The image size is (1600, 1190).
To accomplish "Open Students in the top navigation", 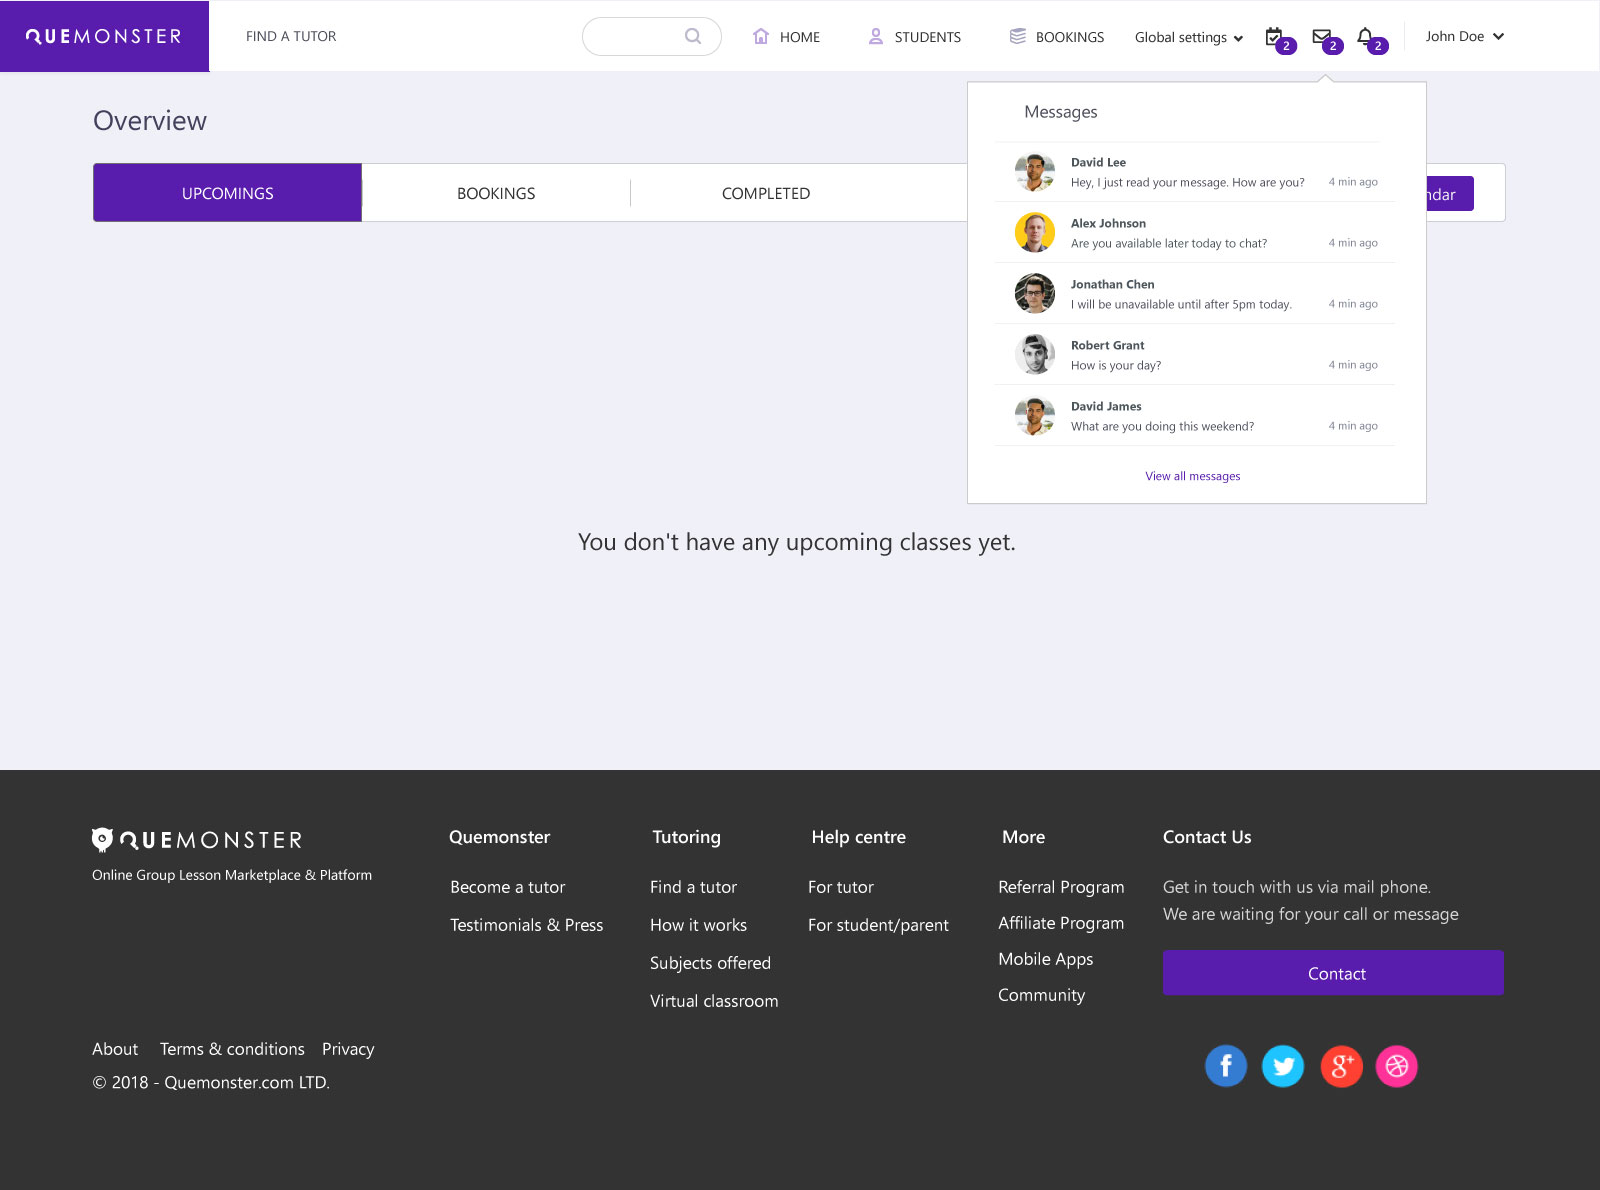I will pos(915,37).
